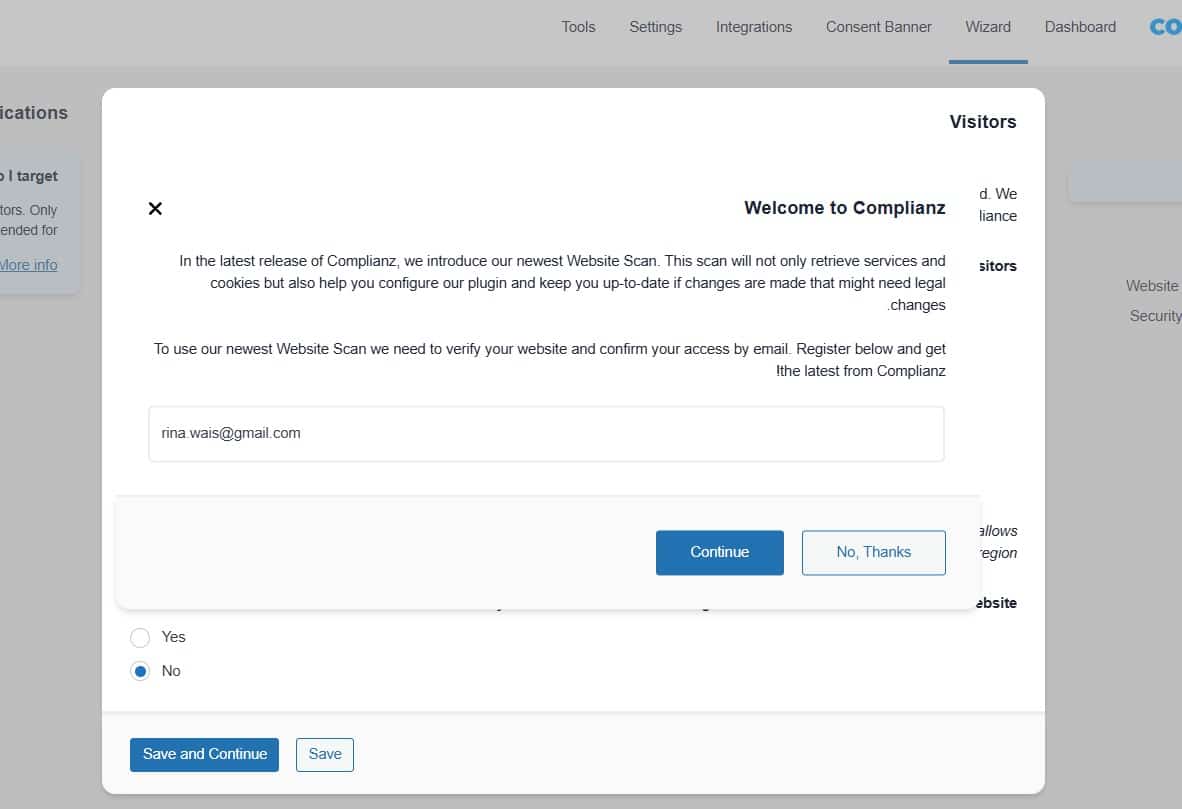Image resolution: width=1182 pixels, height=809 pixels.
Task: Click the Website item in right sidebar
Action: tap(1151, 287)
